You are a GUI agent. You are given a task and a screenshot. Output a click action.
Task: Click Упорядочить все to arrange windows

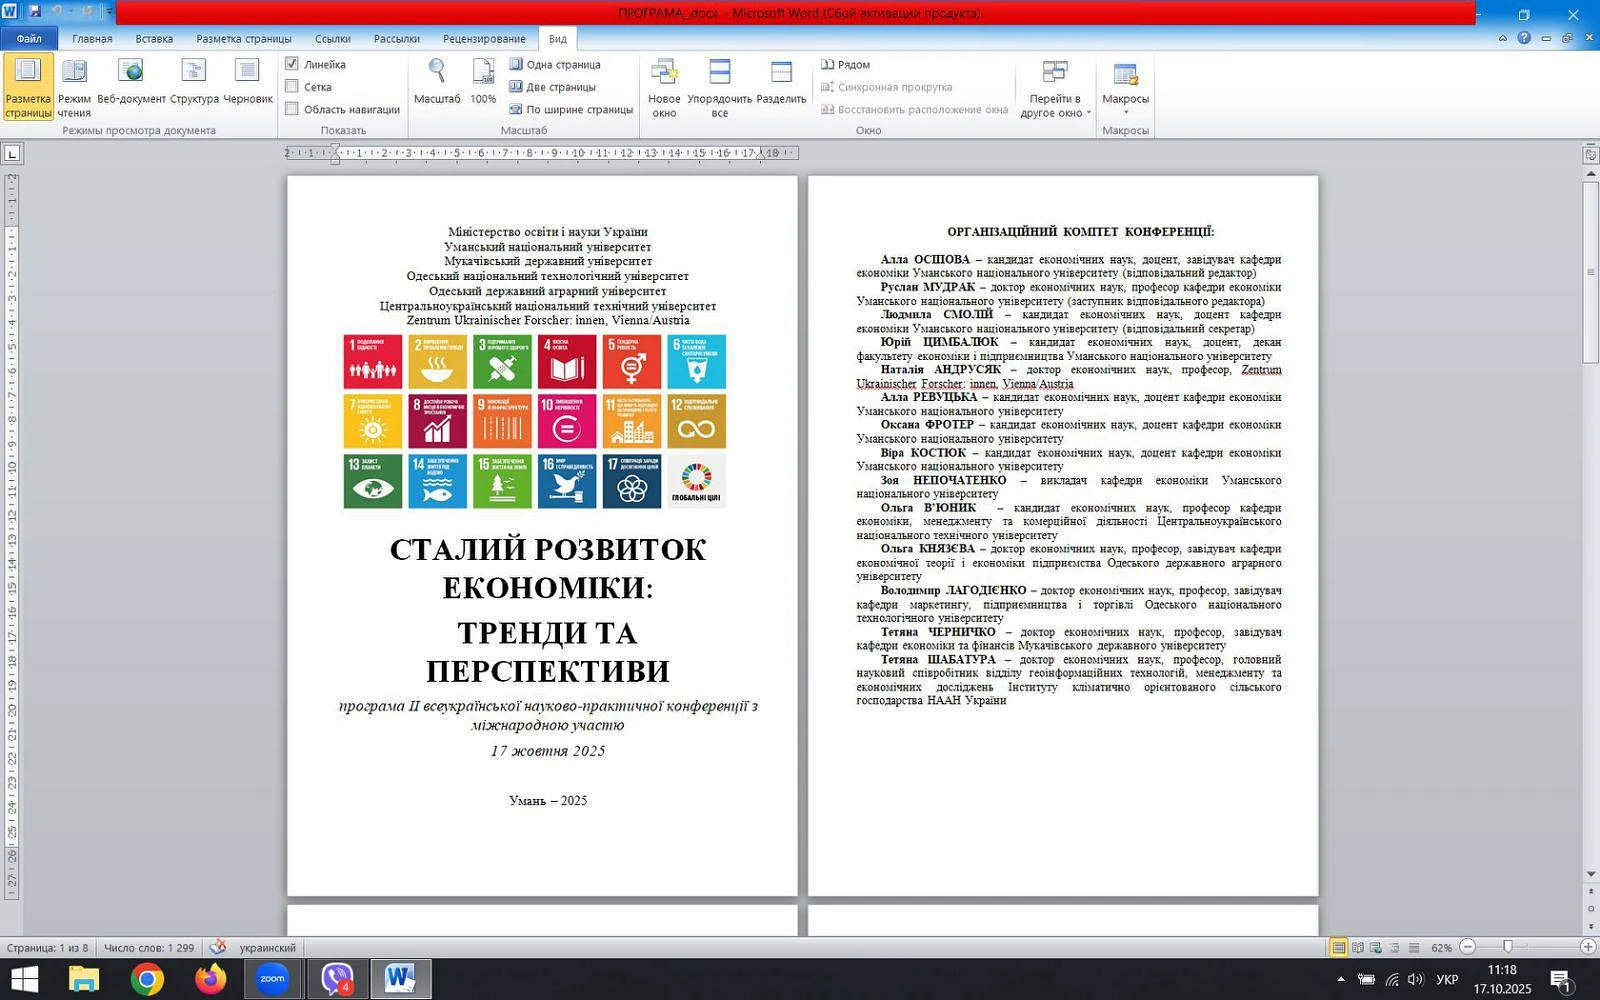click(x=719, y=86)
